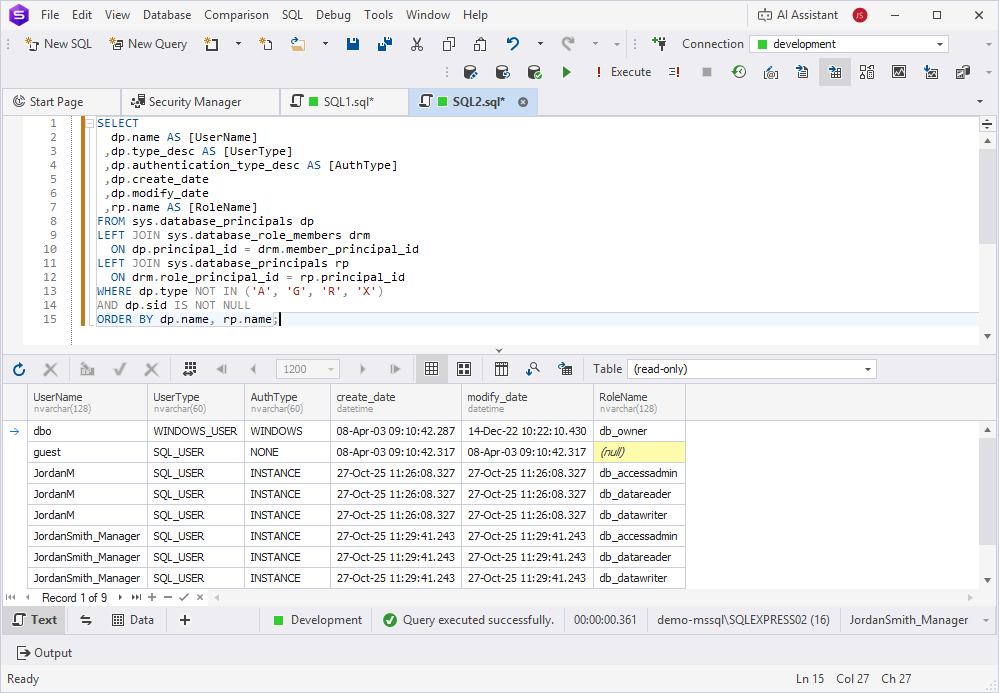This screenshot has height=693, width=999.
Task: Switch results to card view mode
Action: (464, 369)
